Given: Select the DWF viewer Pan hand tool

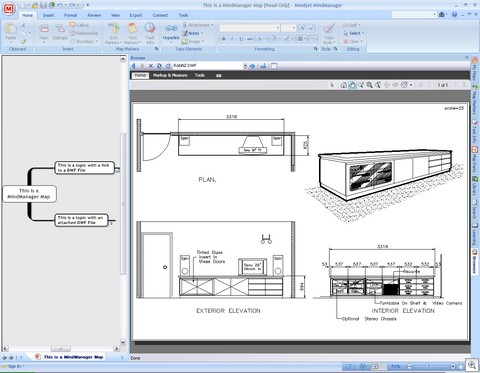Looking at the screenshot, I should coord(352,85).
